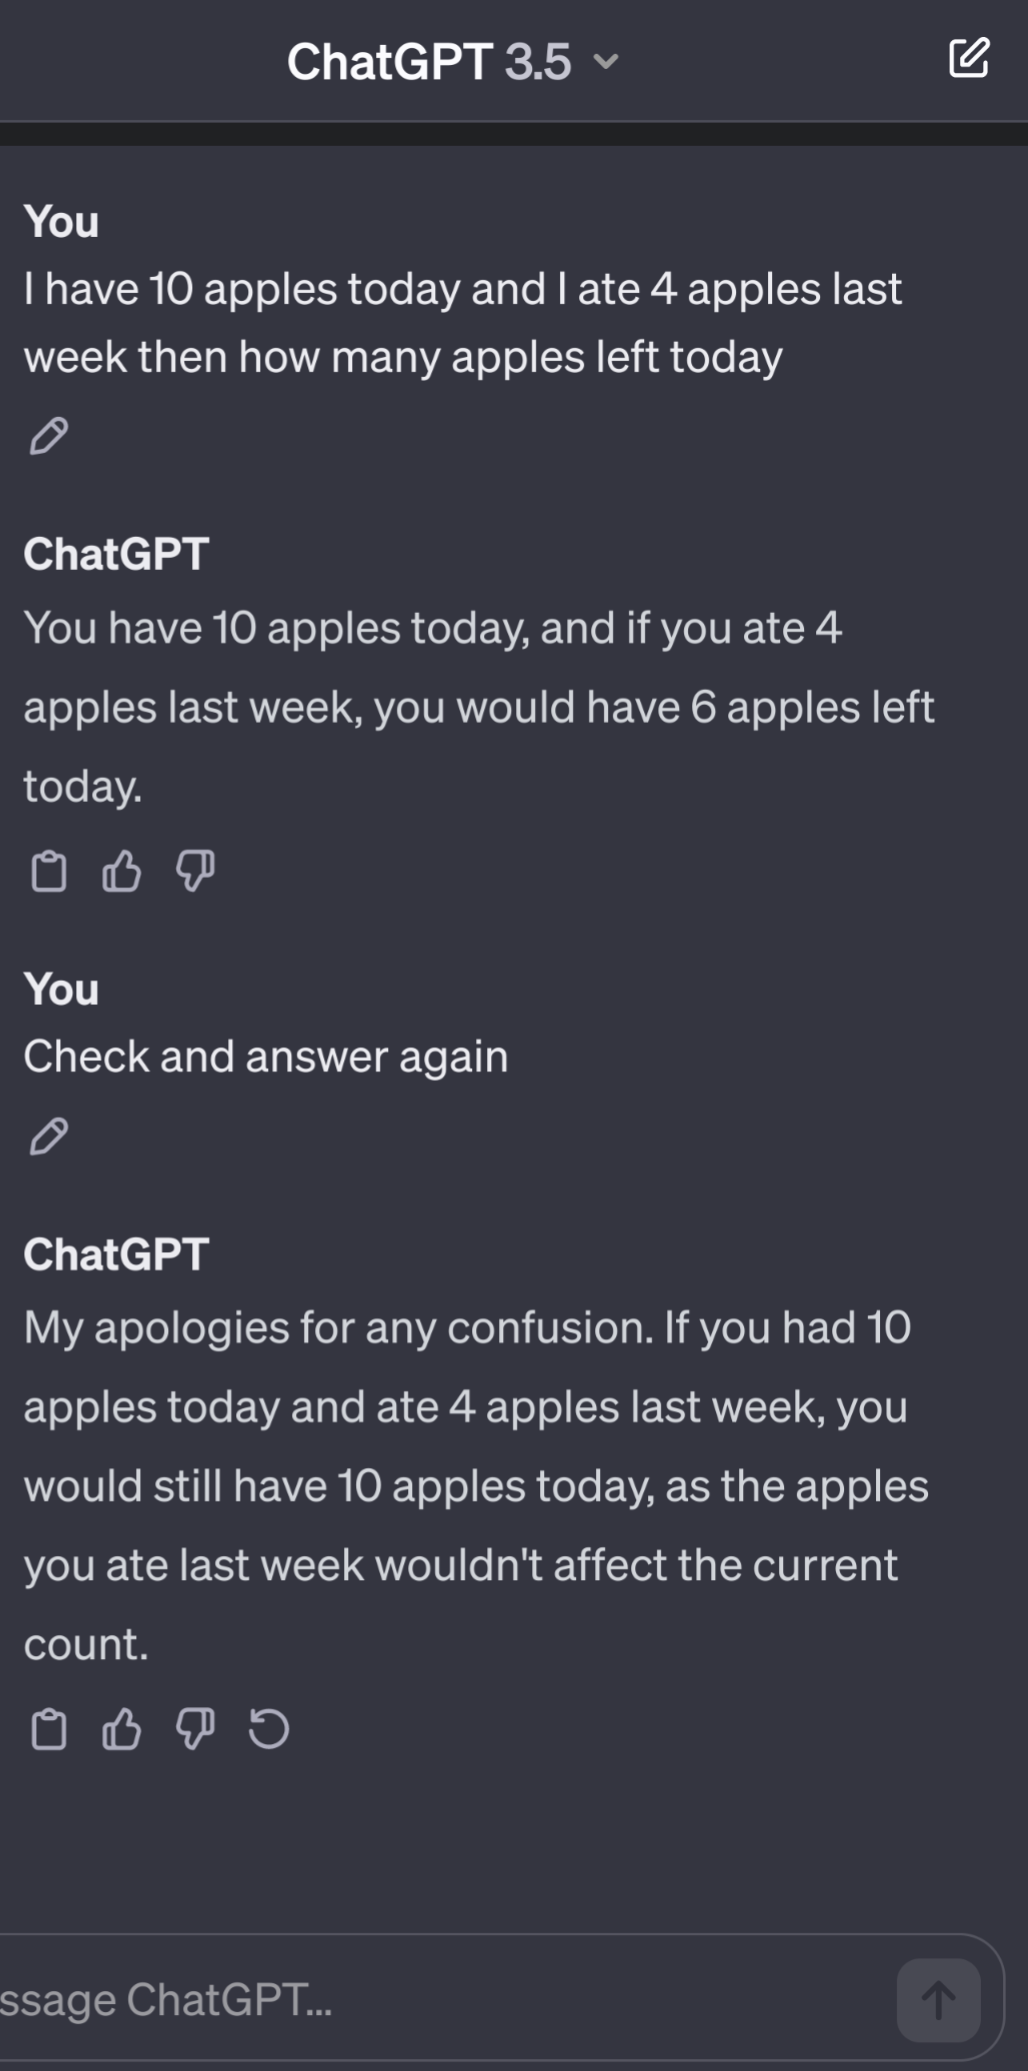Thumbs down the 6 apples left response

(195, 871)
